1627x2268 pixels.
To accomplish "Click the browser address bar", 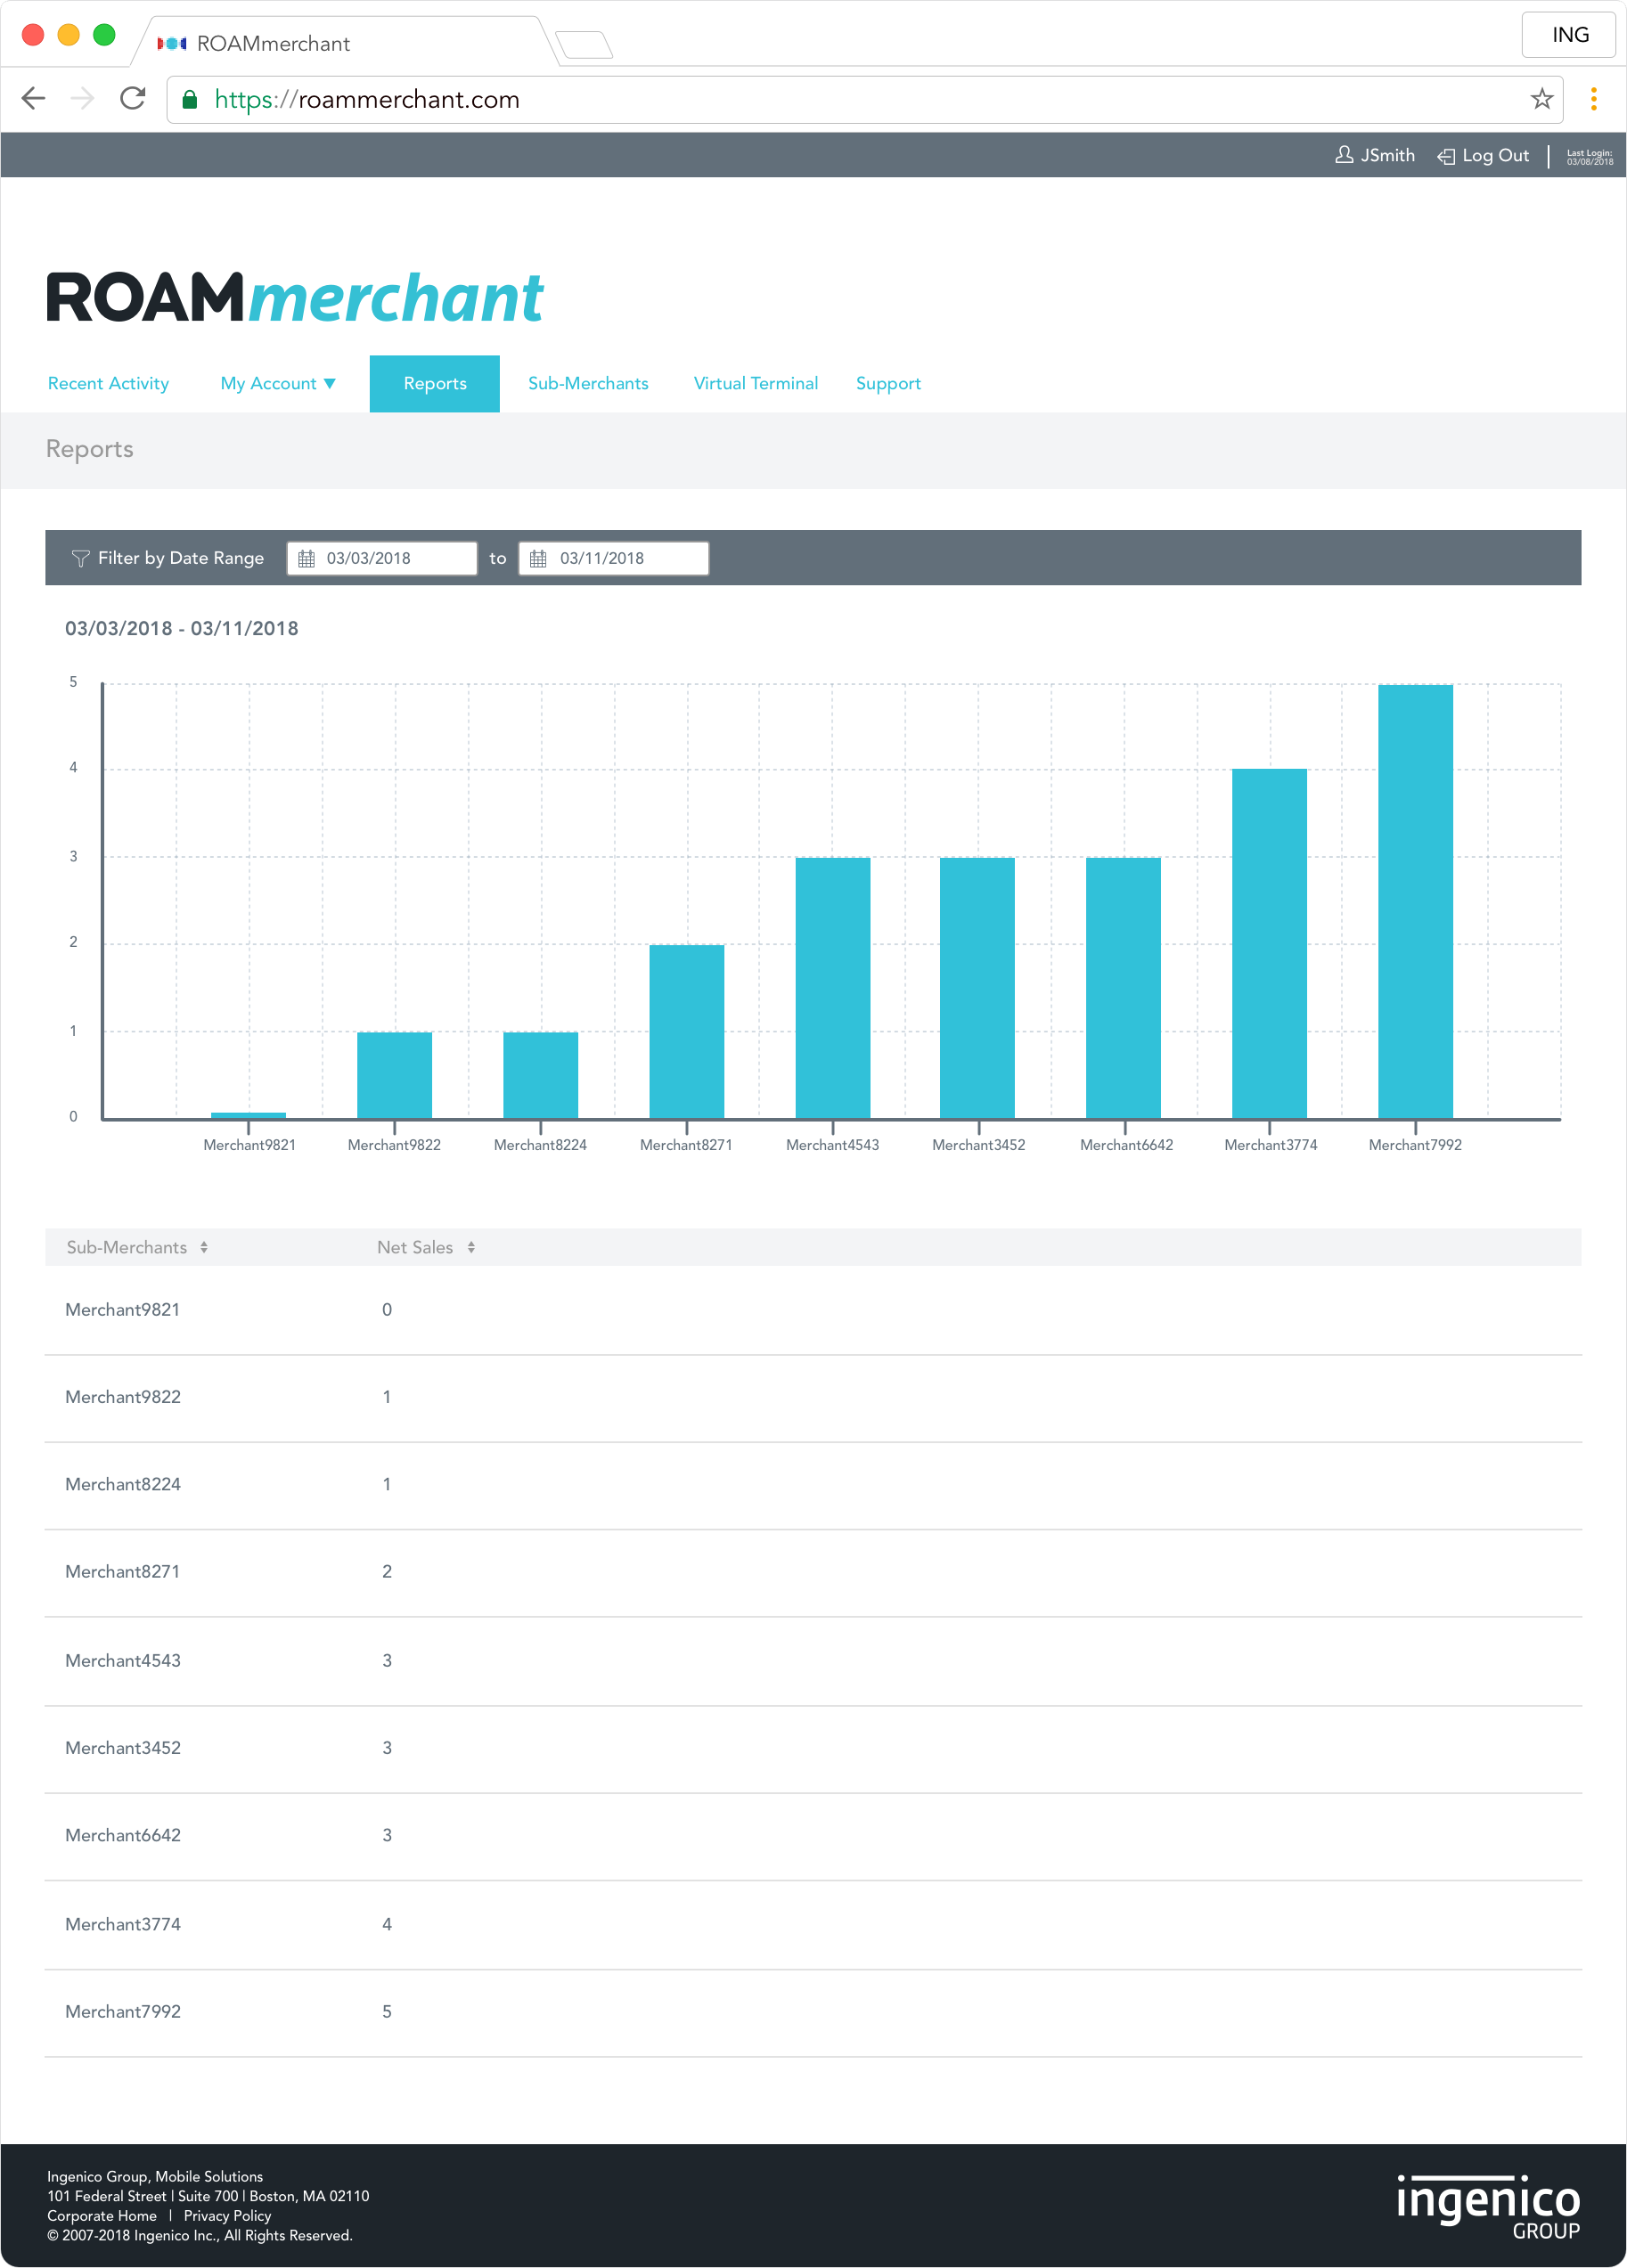I will point(864,99).
